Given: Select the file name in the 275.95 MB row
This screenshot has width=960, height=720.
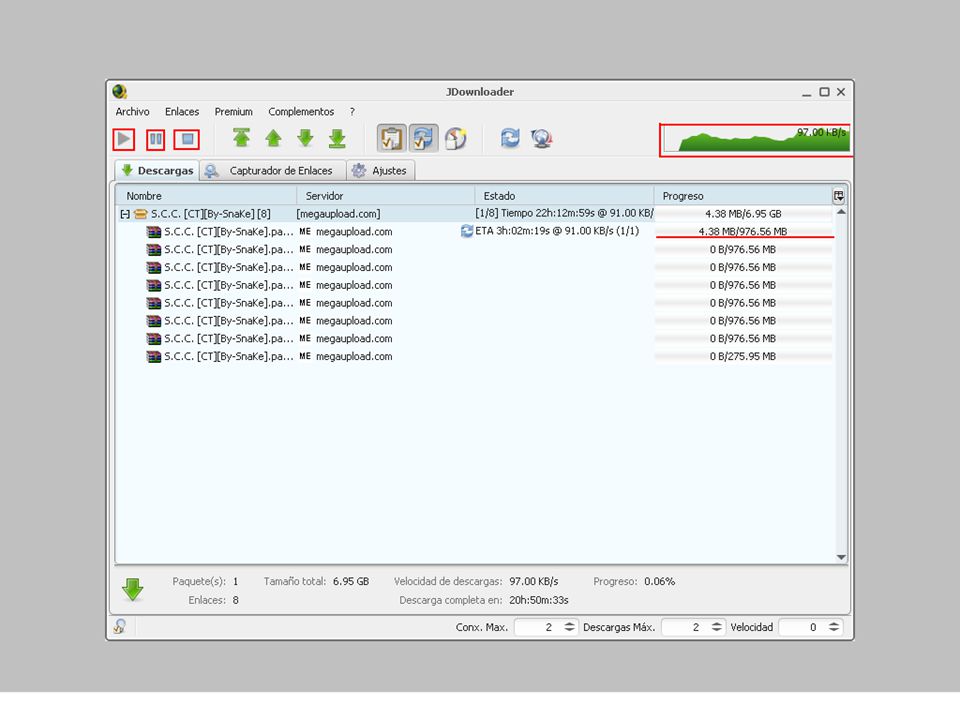Looking at the screenshot, I should (228, 356).
